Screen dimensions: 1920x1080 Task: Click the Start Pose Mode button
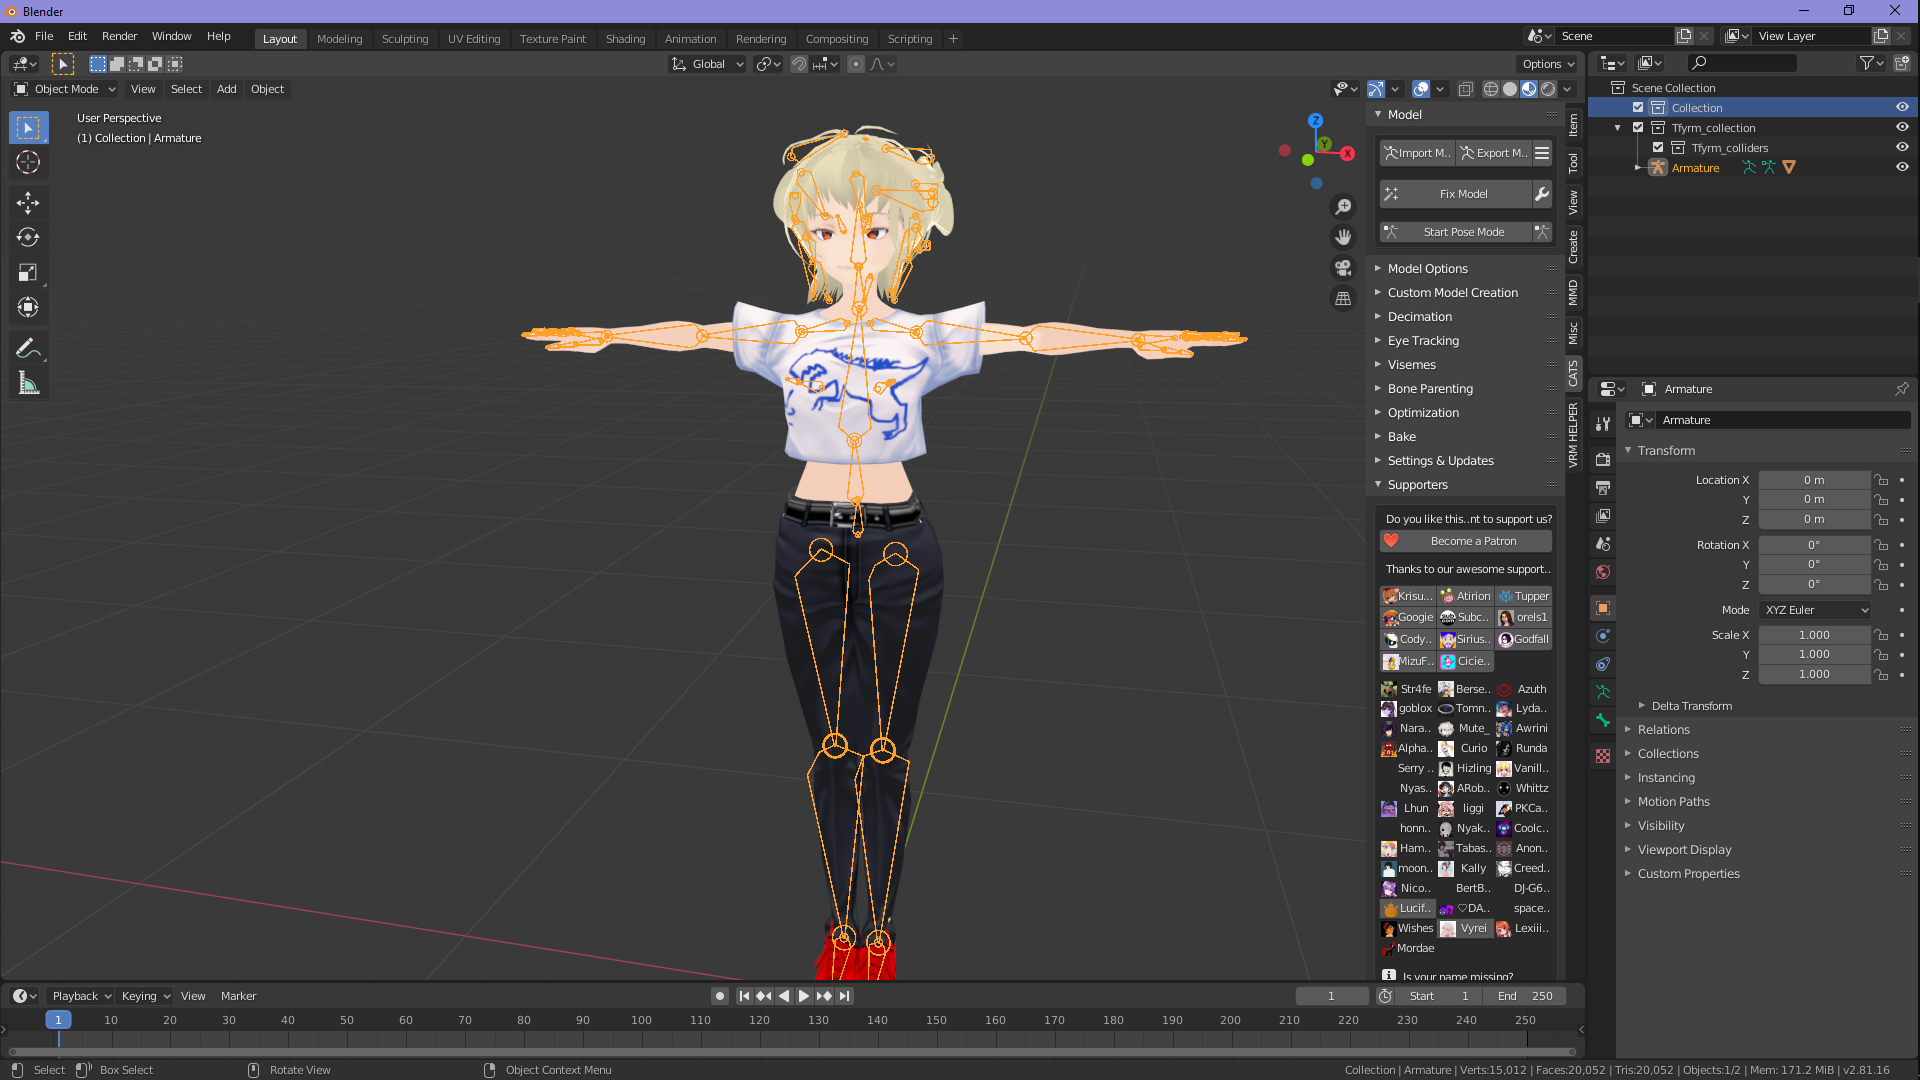tap(1456, 232)
